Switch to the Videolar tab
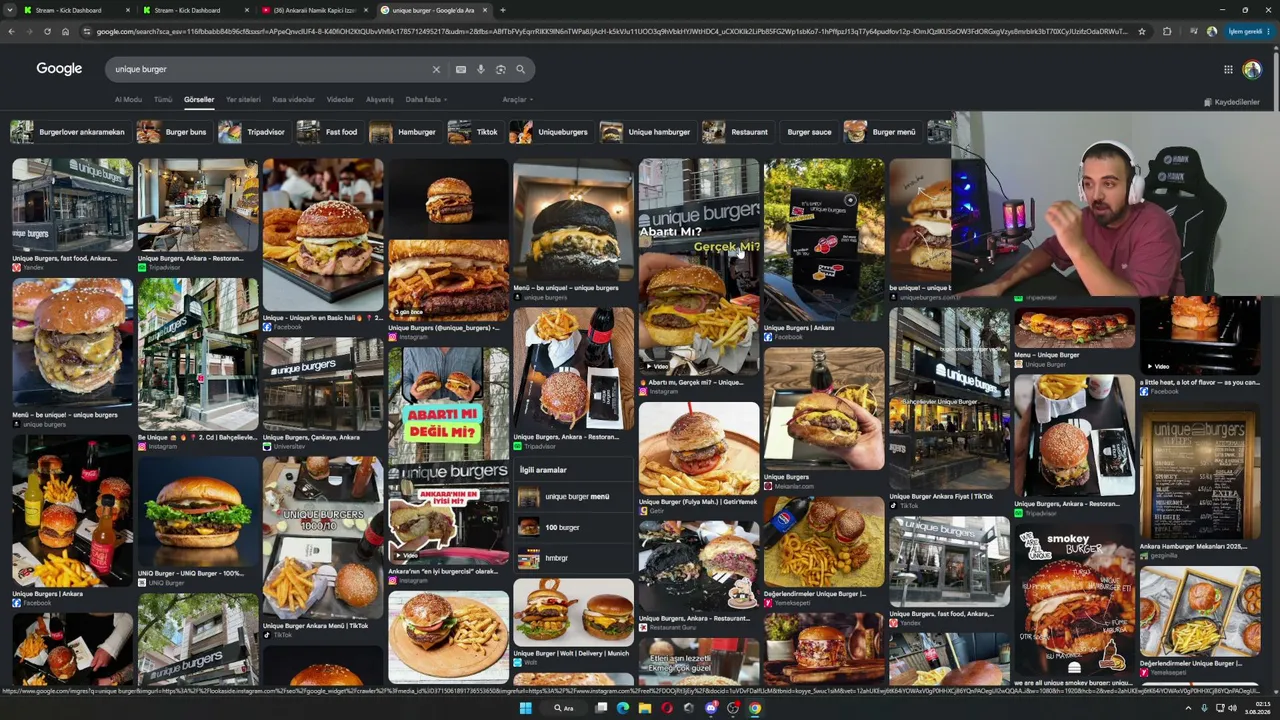 pos(340,100)
